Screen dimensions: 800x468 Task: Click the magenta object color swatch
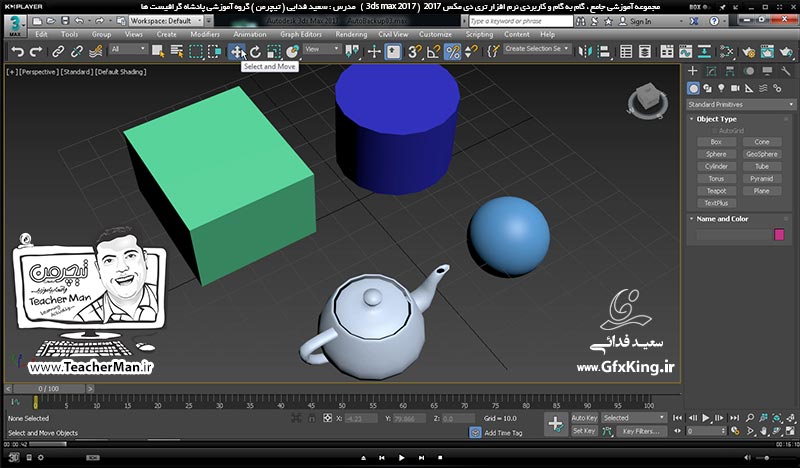[779, 235]
